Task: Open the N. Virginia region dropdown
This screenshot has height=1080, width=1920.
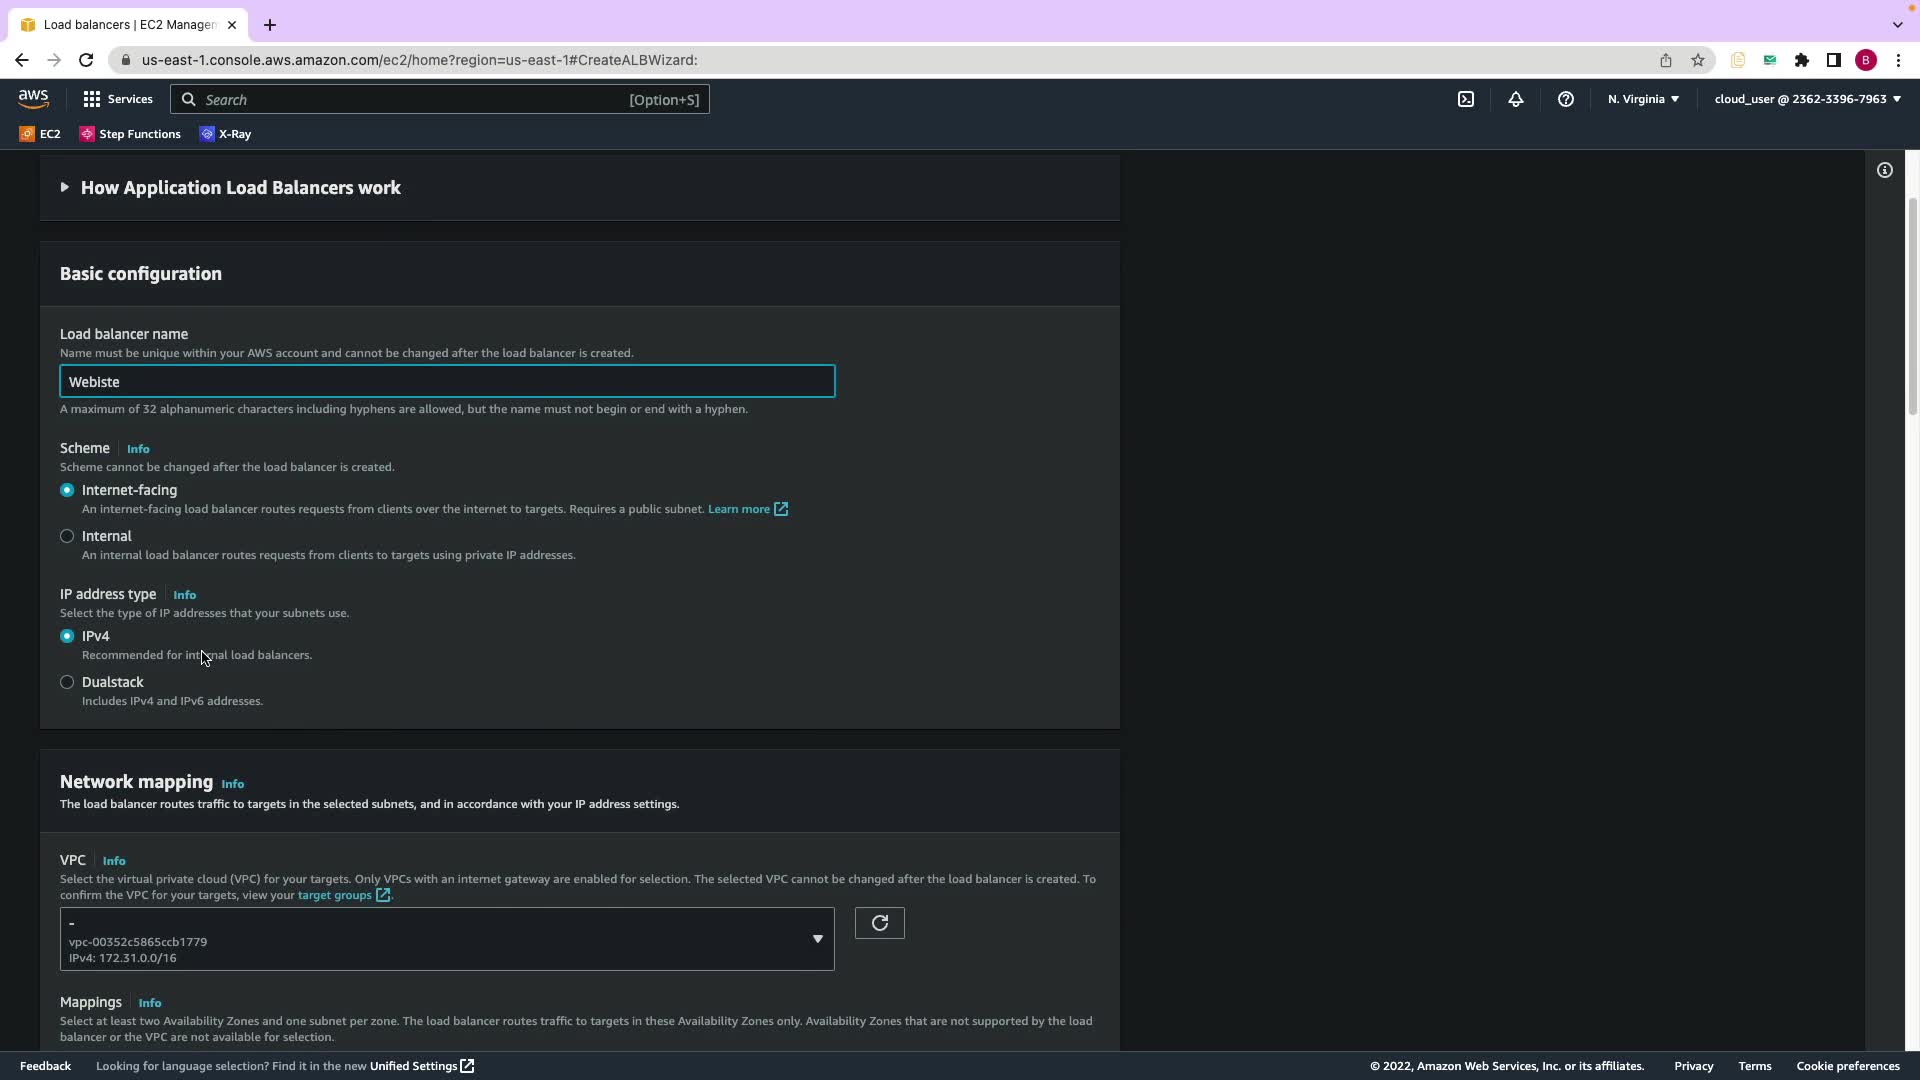Action: pyautogui.click(x=1643, y=99)
